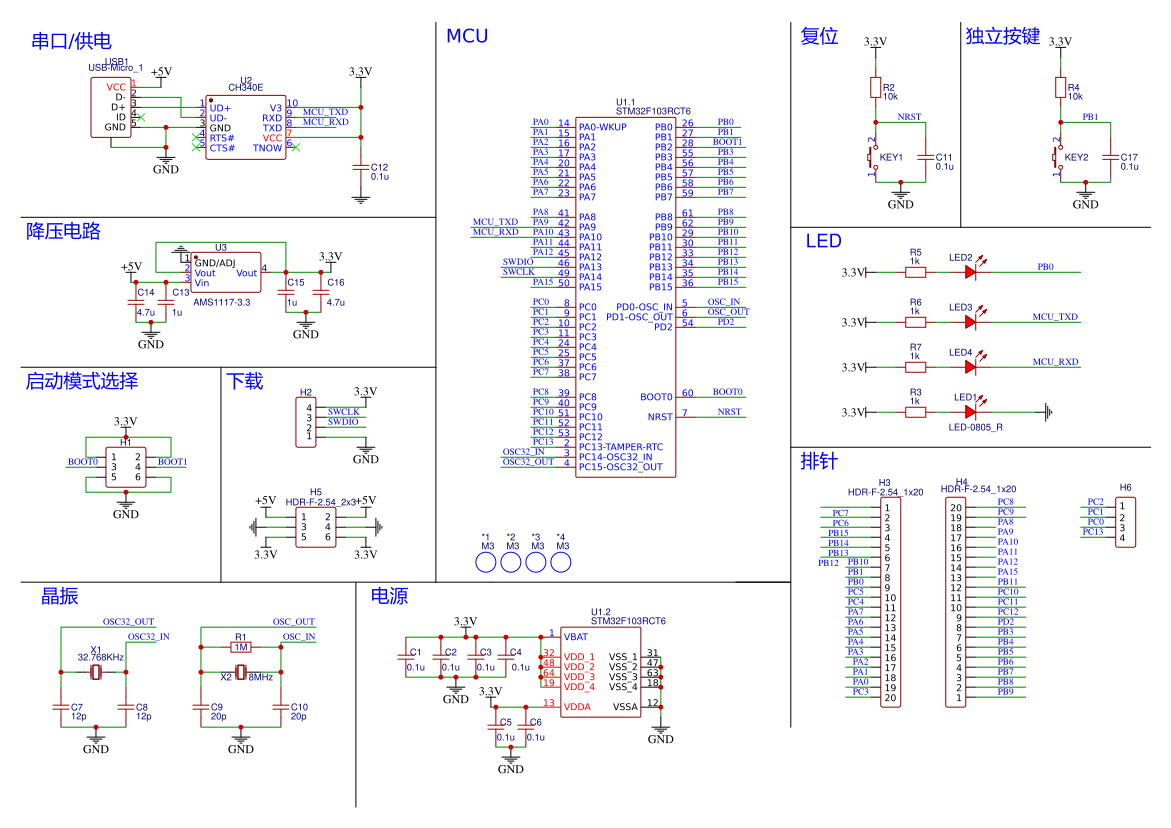
Task: Select capacitor C5 near VDDA
Action: click(497, 727)
